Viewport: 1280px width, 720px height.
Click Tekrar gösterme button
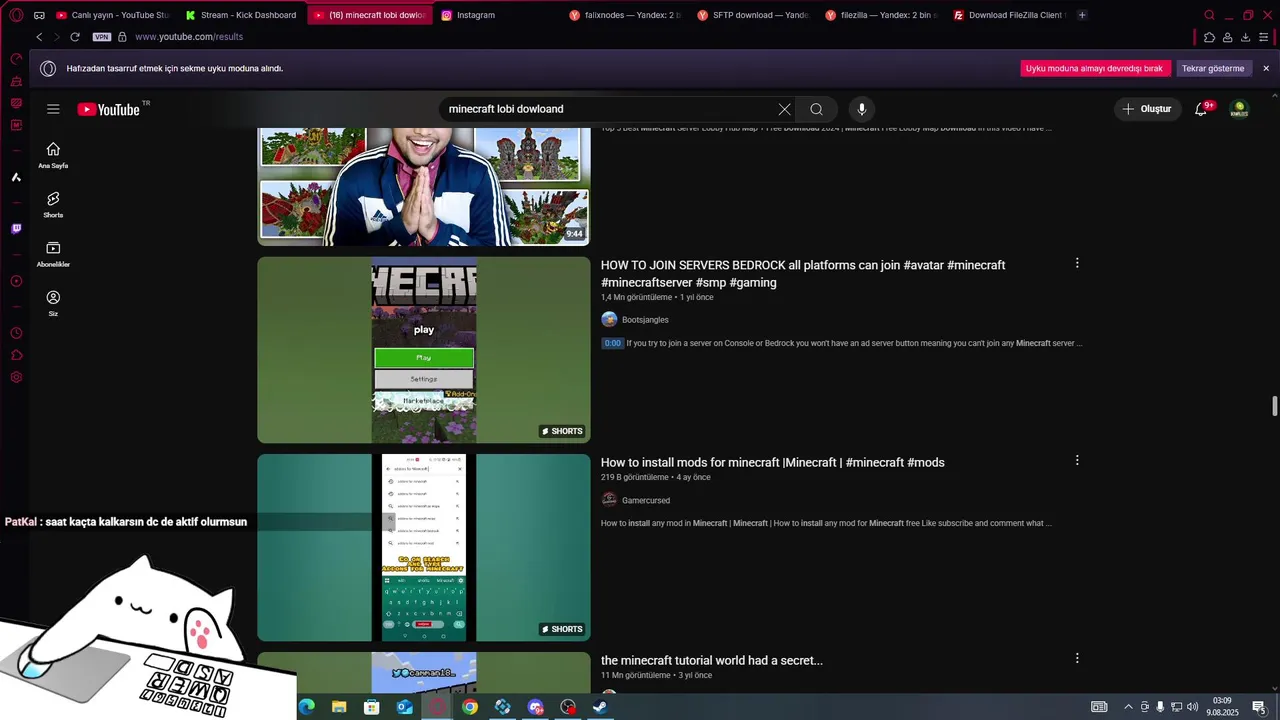click(x=1213, y=68)
